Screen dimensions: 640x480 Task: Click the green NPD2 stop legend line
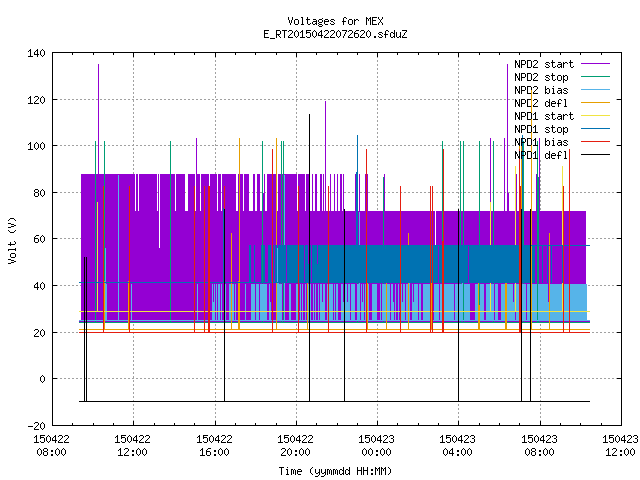click(x=595, y=77)
